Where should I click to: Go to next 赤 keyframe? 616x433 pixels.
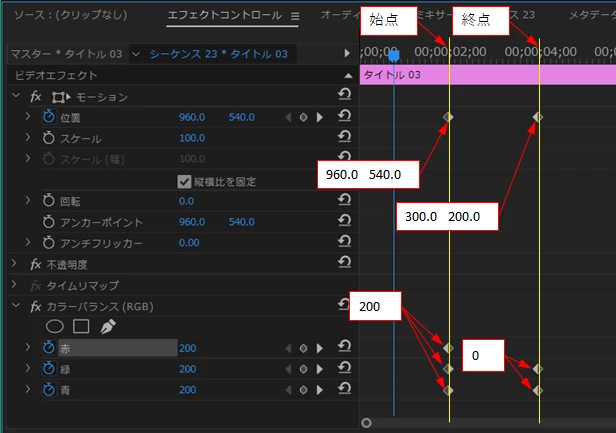320,348
